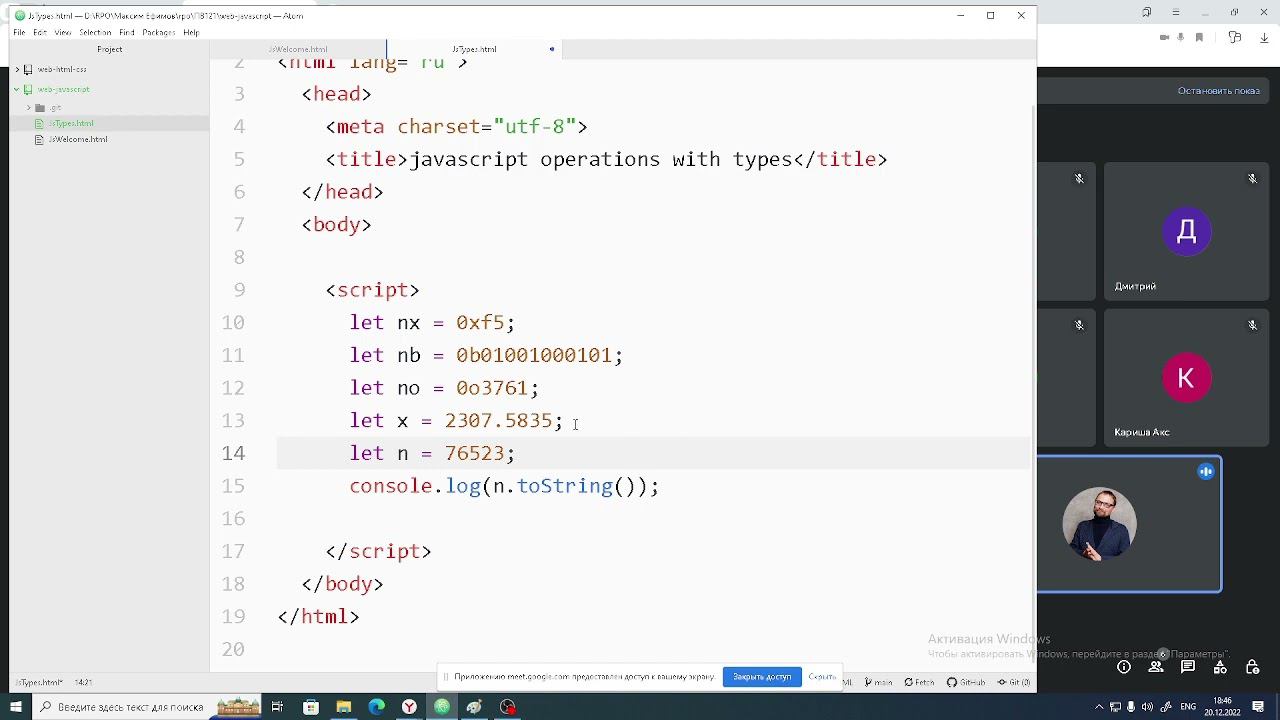1280x720 pixels.
Task: Click the browser microphone permission icon
Action: tap(1182, 37)
